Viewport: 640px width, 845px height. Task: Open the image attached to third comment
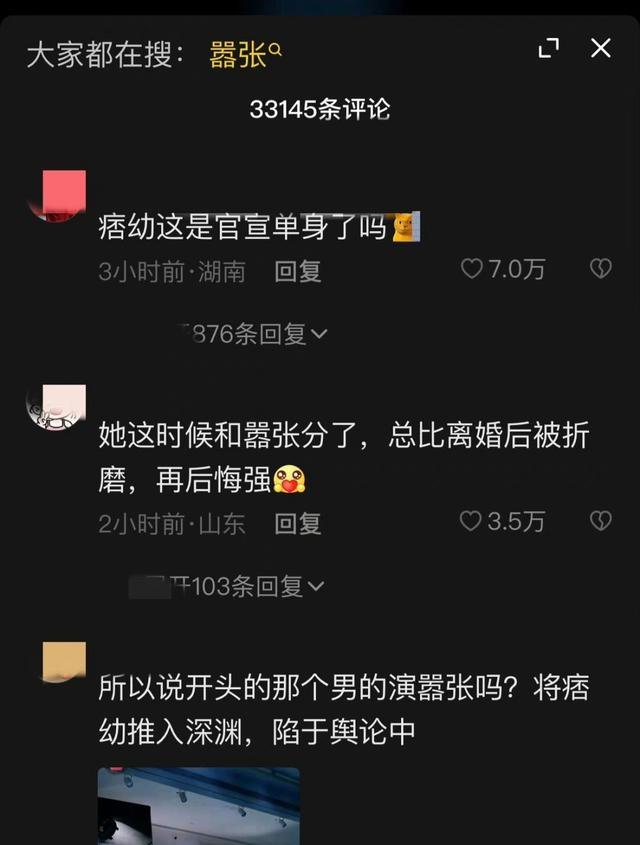[x=198, y=806]
